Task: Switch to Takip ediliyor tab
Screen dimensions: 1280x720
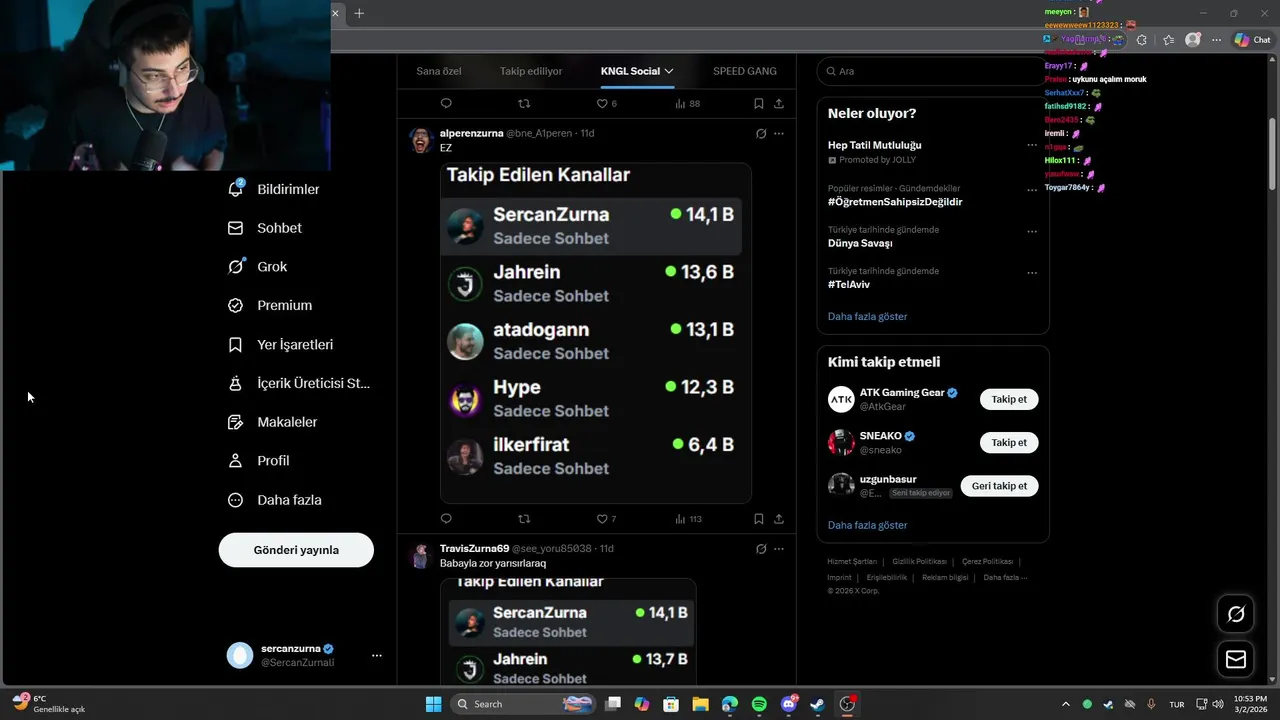Action: point(531,71)
